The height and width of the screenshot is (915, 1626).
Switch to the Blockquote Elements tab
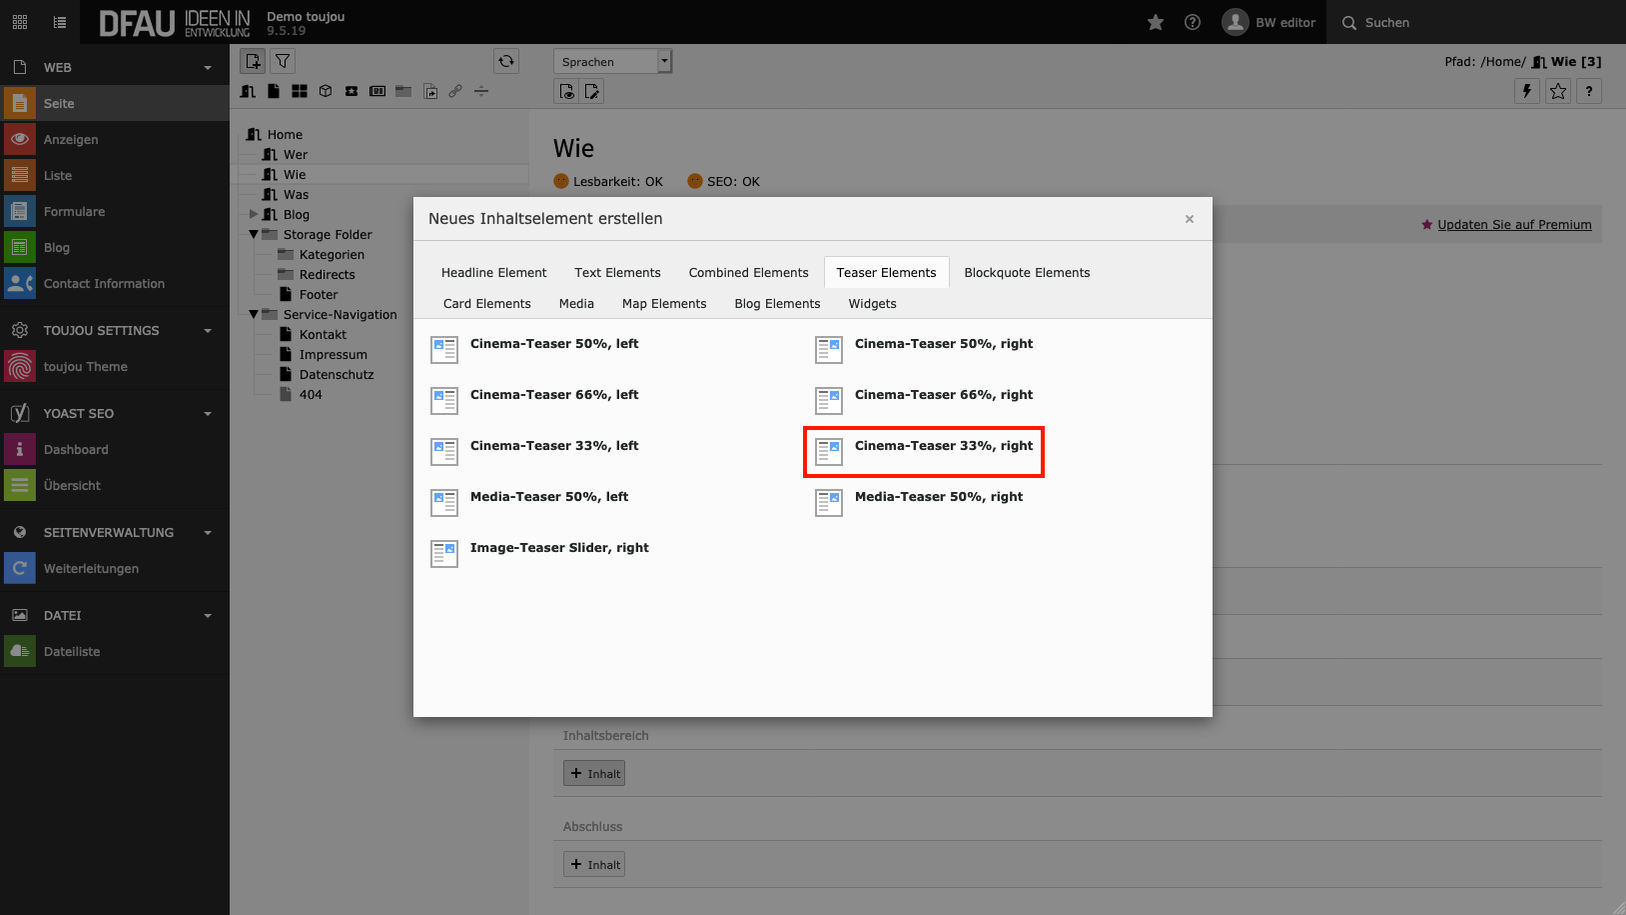[x=1026, y=272]
